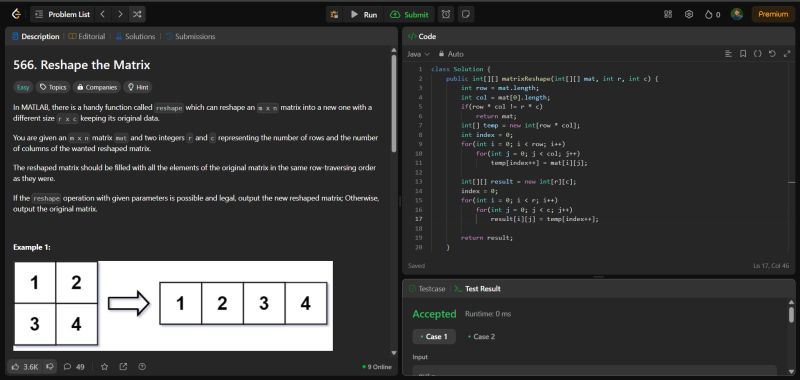
Task: Select Case 1 result
Action: [434, 337]
